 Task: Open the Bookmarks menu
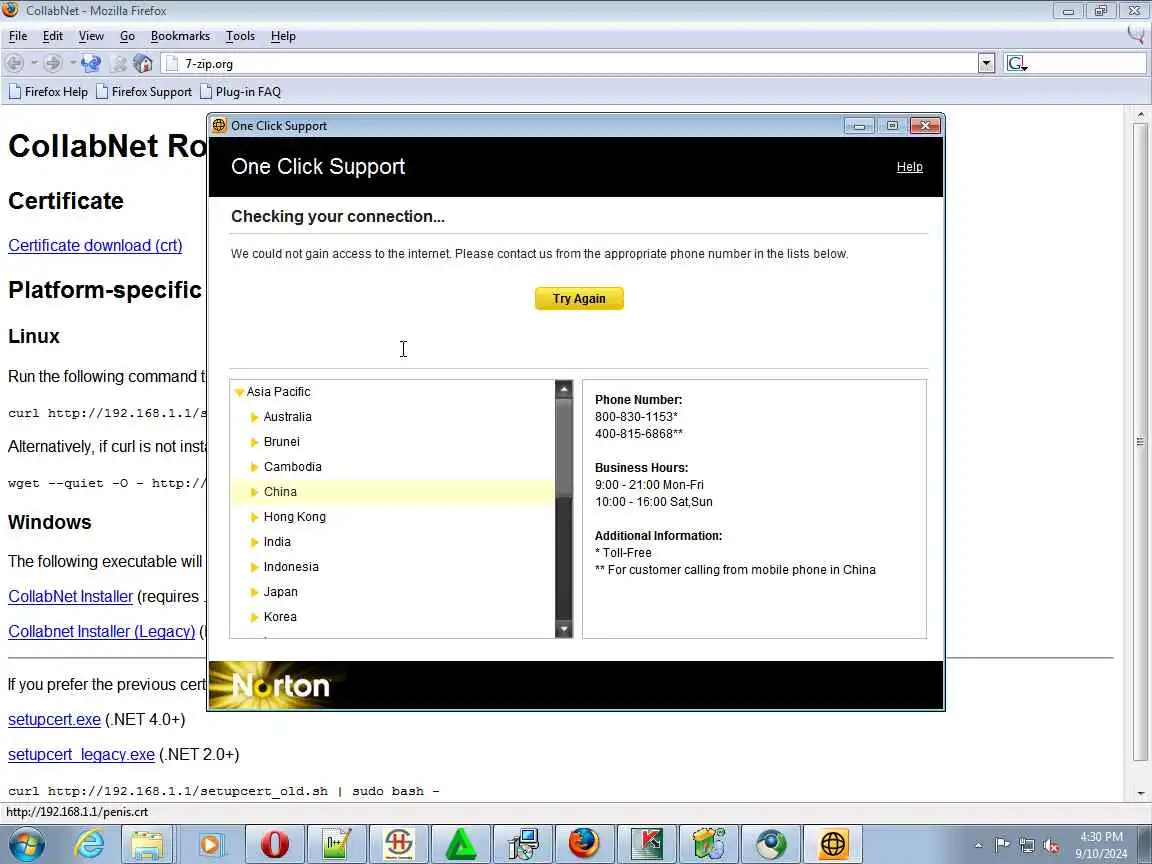tap(180, 36)
